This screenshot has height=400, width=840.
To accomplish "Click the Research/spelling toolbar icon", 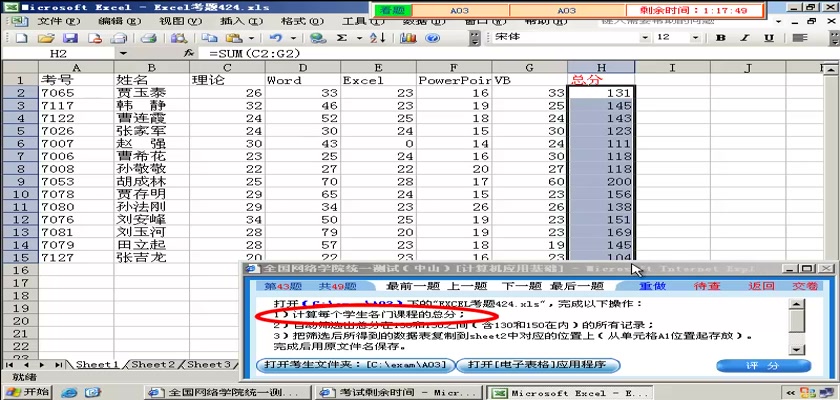I will 179,38.
